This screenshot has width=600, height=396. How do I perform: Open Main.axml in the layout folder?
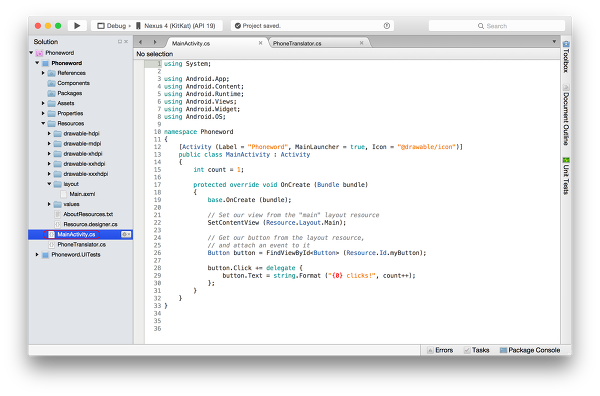click(82, 194)
